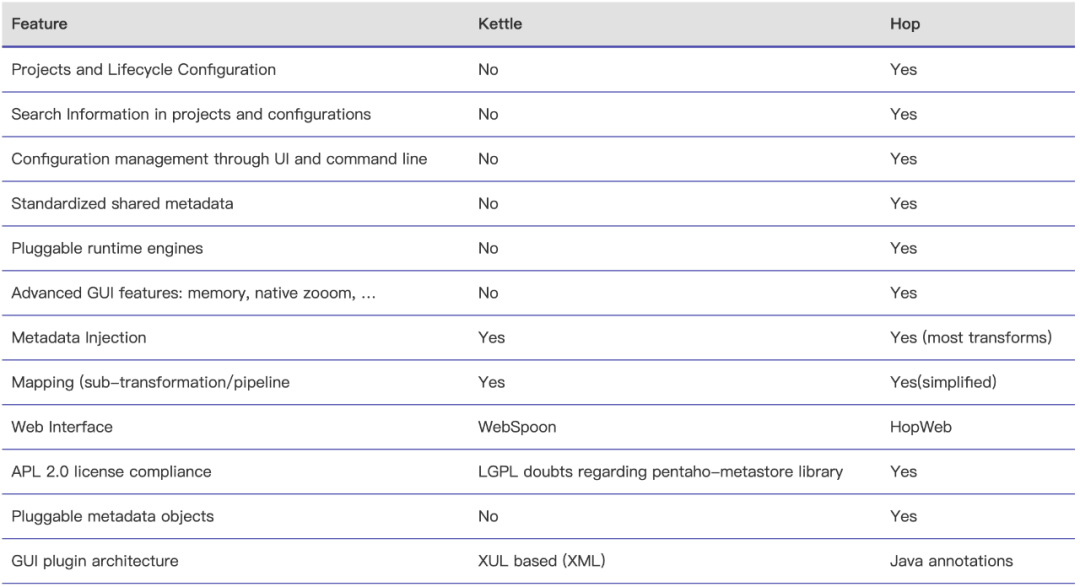Click the LGPL doubts regarding pentaho-metastore text
Image resolution: width=1080 pixels, height=587 pixels.
click(x=660, y=471)
